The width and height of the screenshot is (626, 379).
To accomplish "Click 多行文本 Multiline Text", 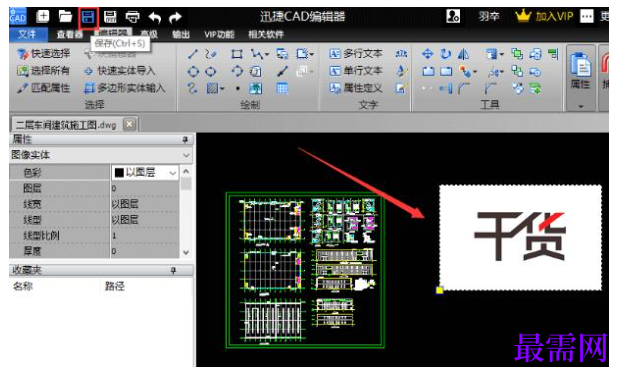I will (x=356, y=54).
